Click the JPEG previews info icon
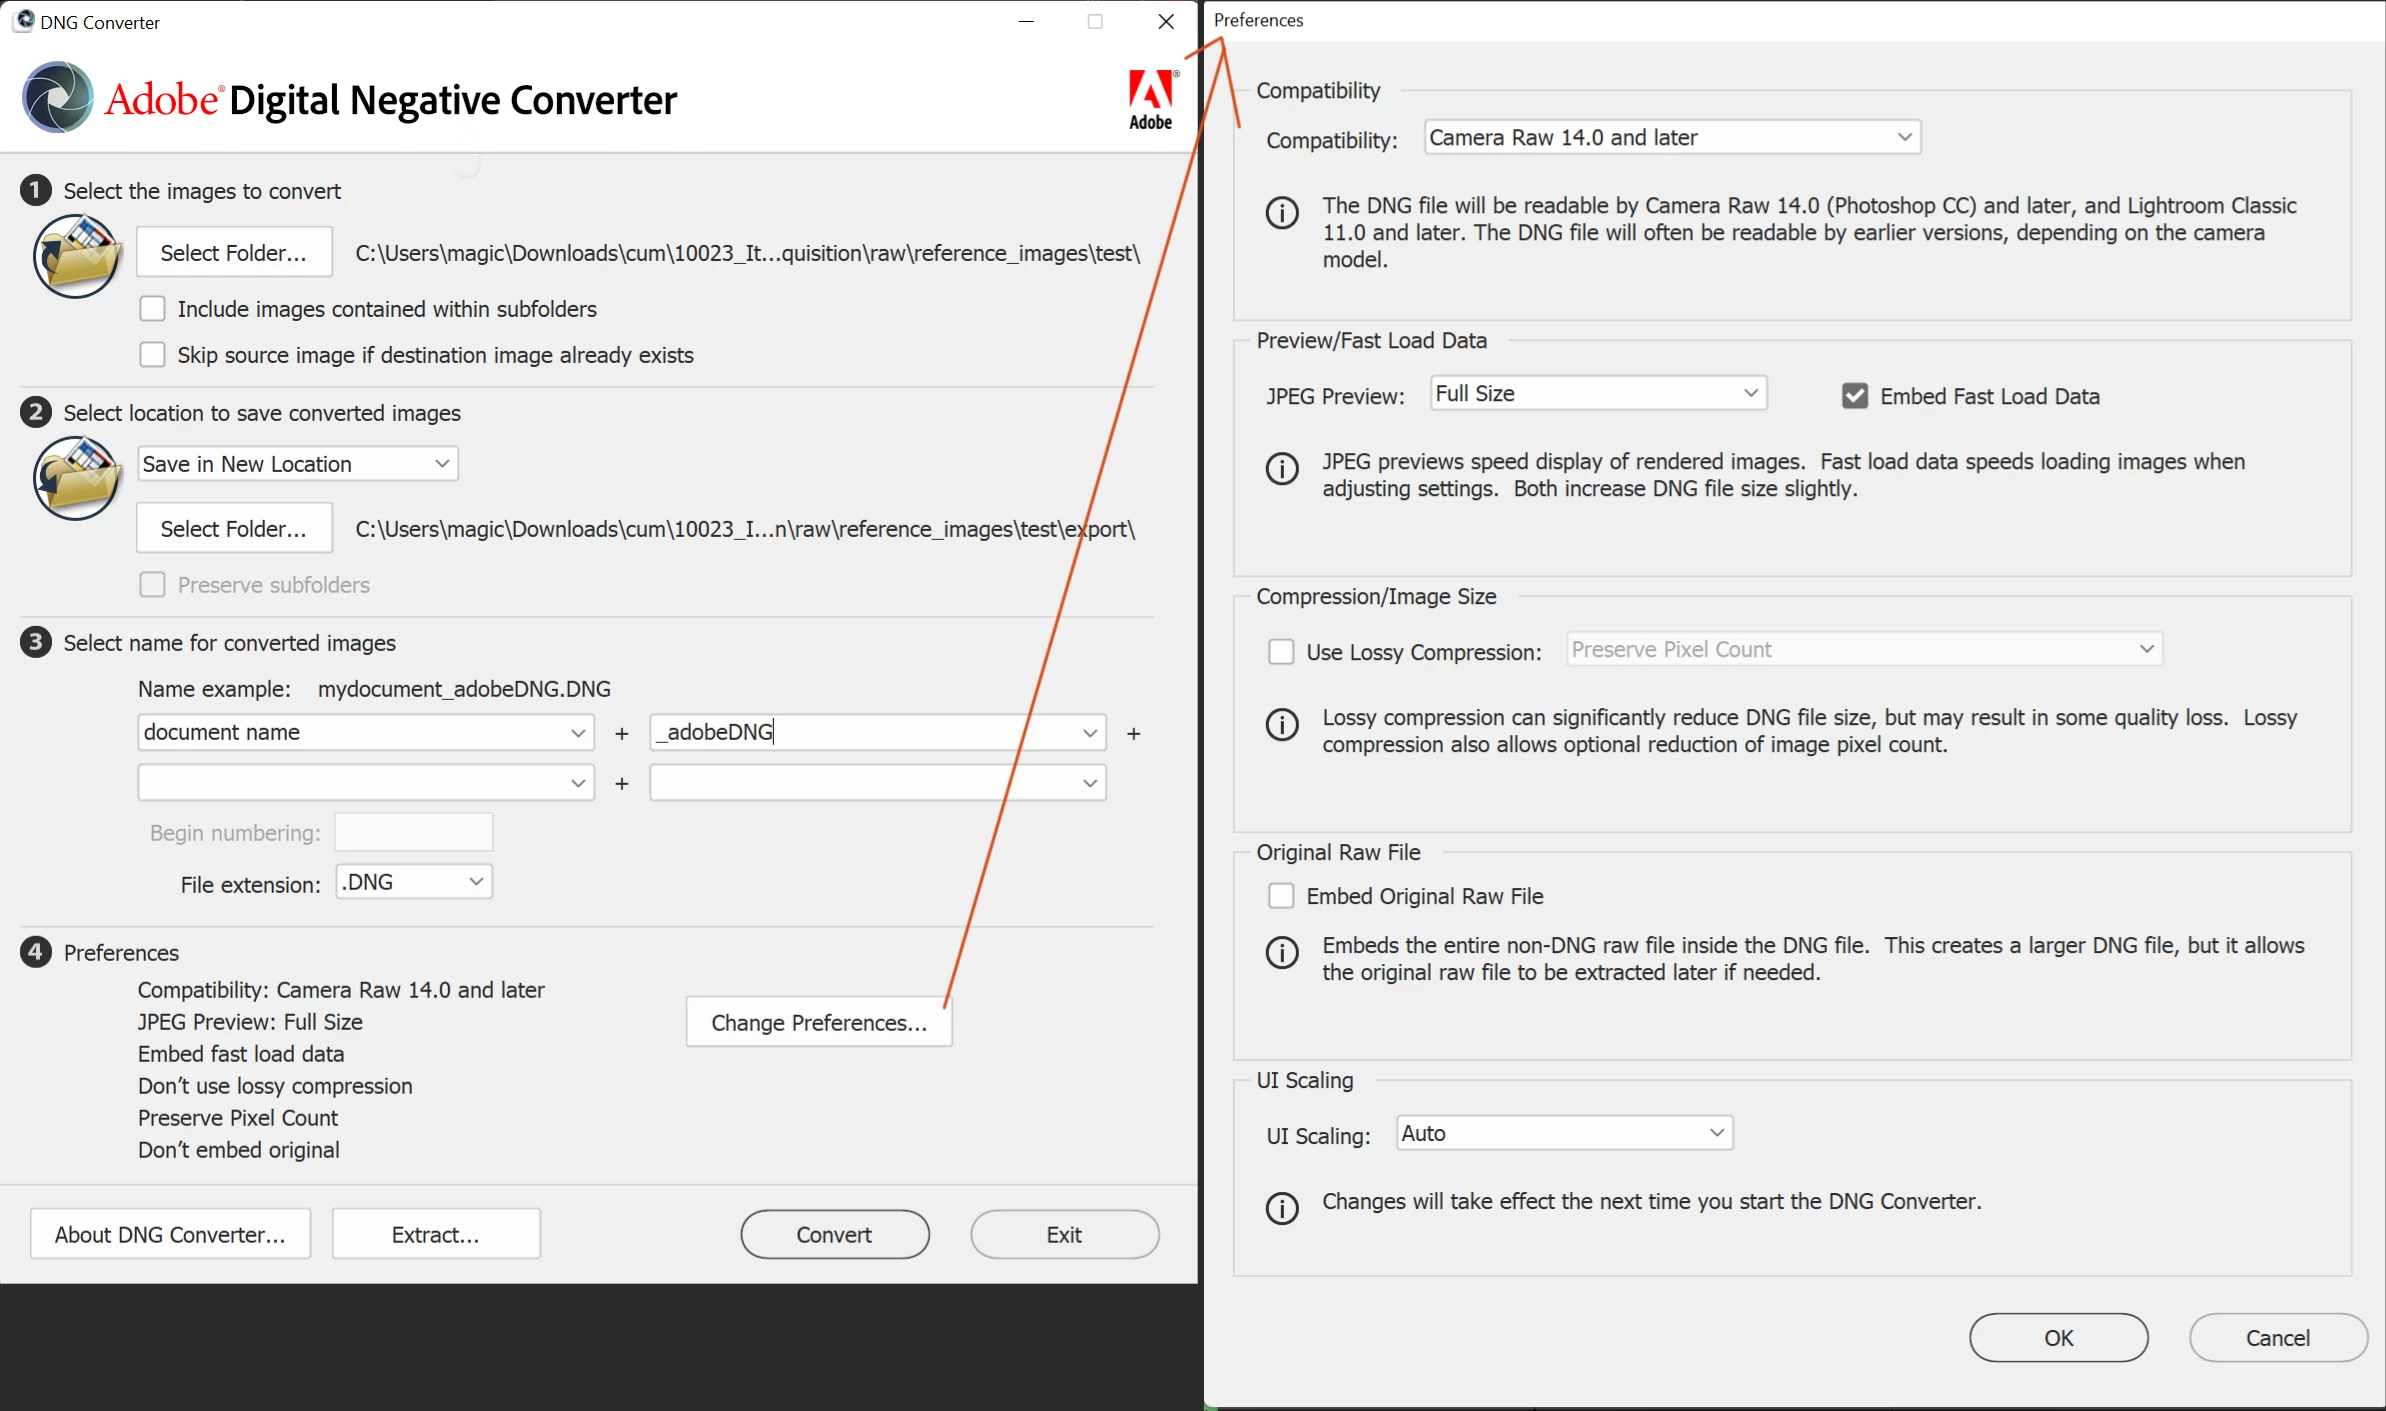The height and width of the screenshot is (1411, 2386). coord(1282,469)
